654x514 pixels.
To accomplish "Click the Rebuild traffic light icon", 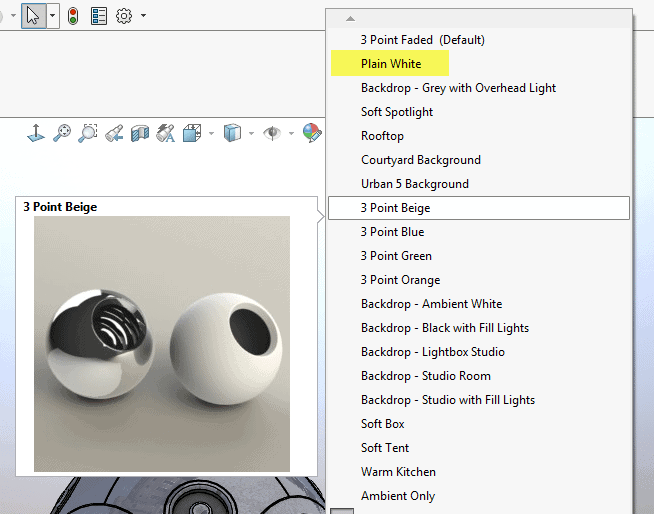I will pos(73,16).
